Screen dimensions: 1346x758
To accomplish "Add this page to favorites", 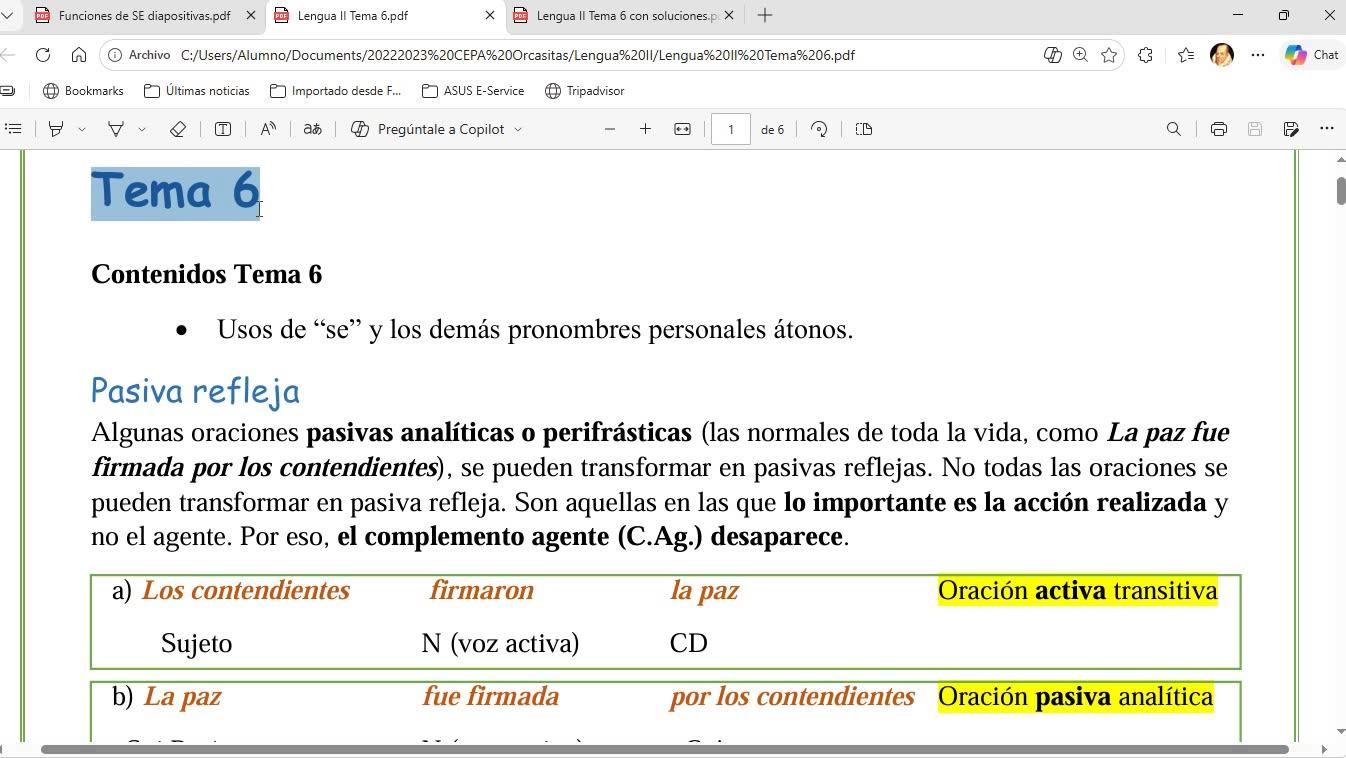I will coord(1109,55).
